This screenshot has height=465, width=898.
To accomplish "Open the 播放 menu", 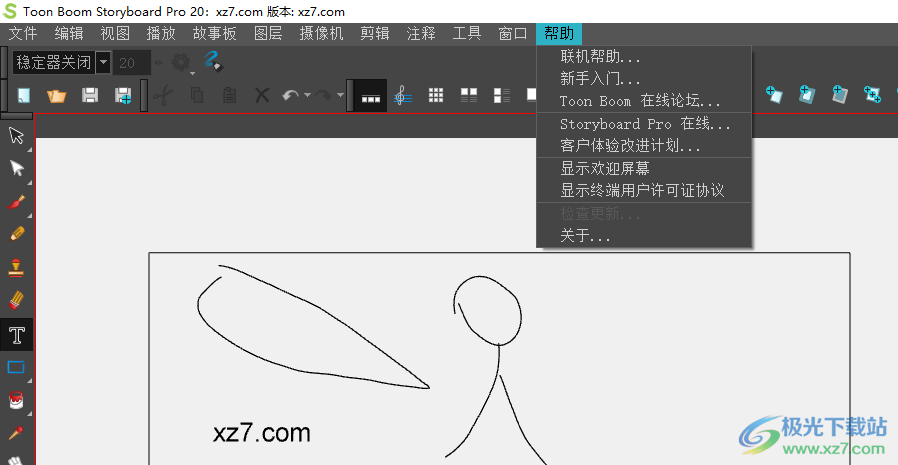I will pyautogui.click(x=161, y=34).
